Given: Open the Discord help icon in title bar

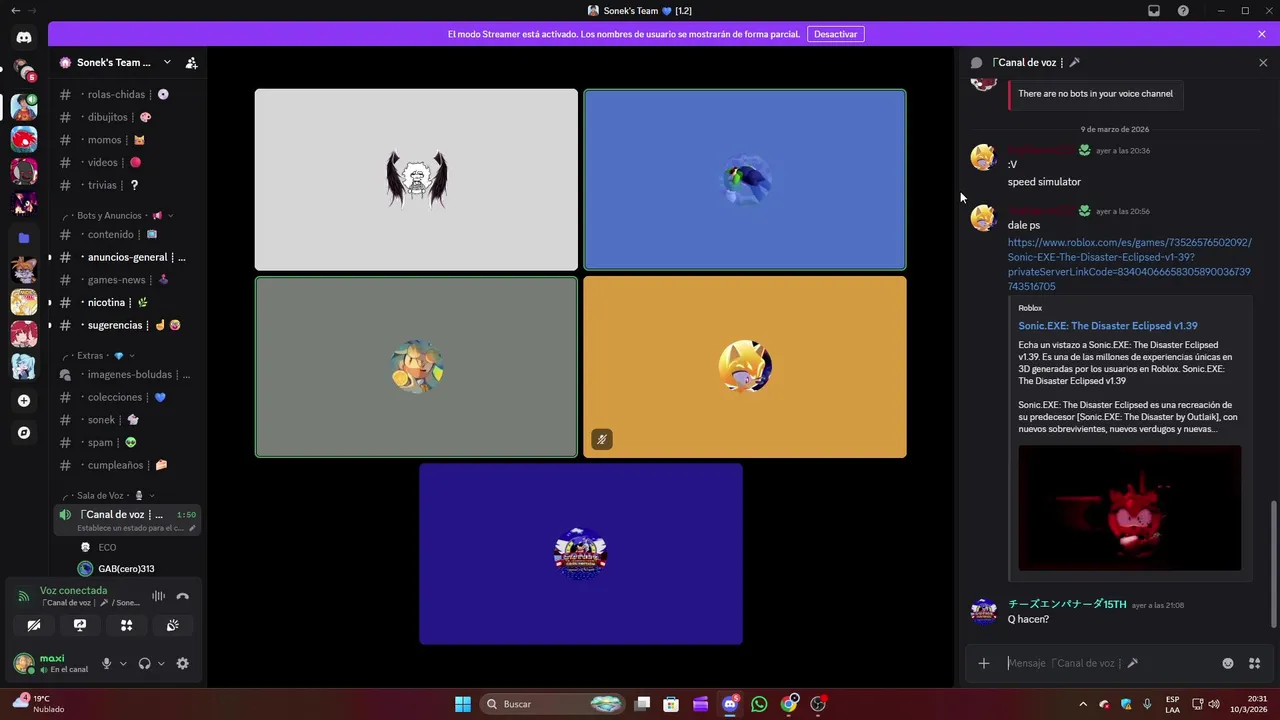Looking at the screenshot, I should coord(1183,11).
